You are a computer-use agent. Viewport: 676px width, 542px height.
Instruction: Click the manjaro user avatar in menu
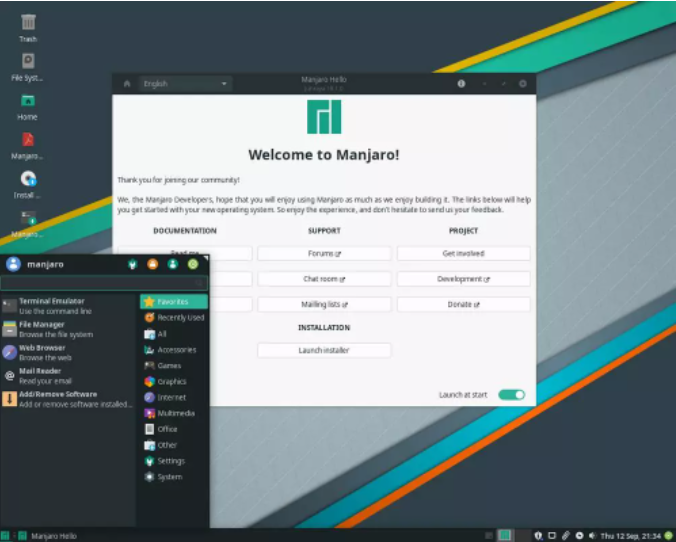tap(13, 264)
